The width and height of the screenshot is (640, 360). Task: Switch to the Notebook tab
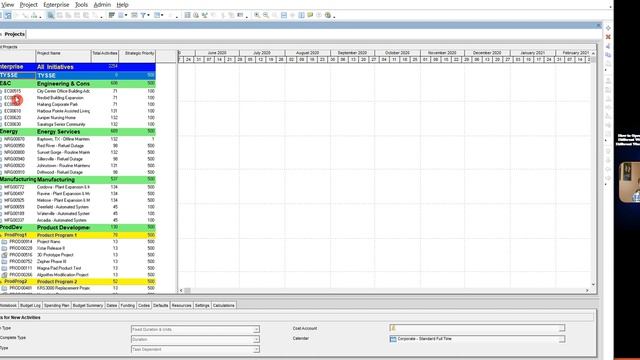(8, 305)
